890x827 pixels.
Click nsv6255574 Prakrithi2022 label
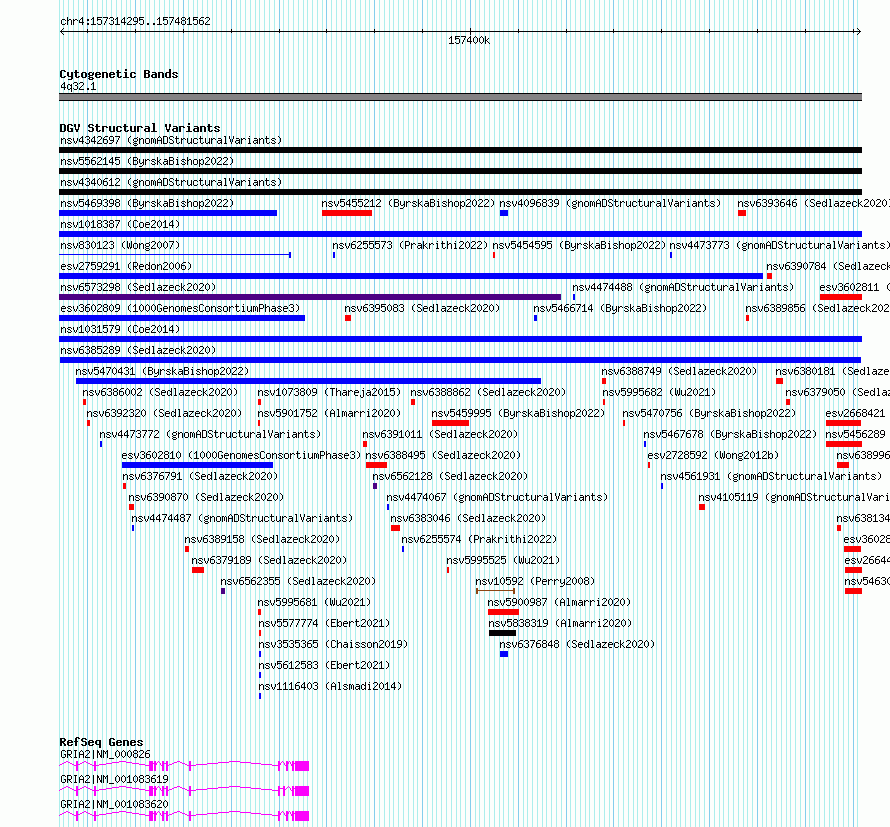click(x=479, y=539)
